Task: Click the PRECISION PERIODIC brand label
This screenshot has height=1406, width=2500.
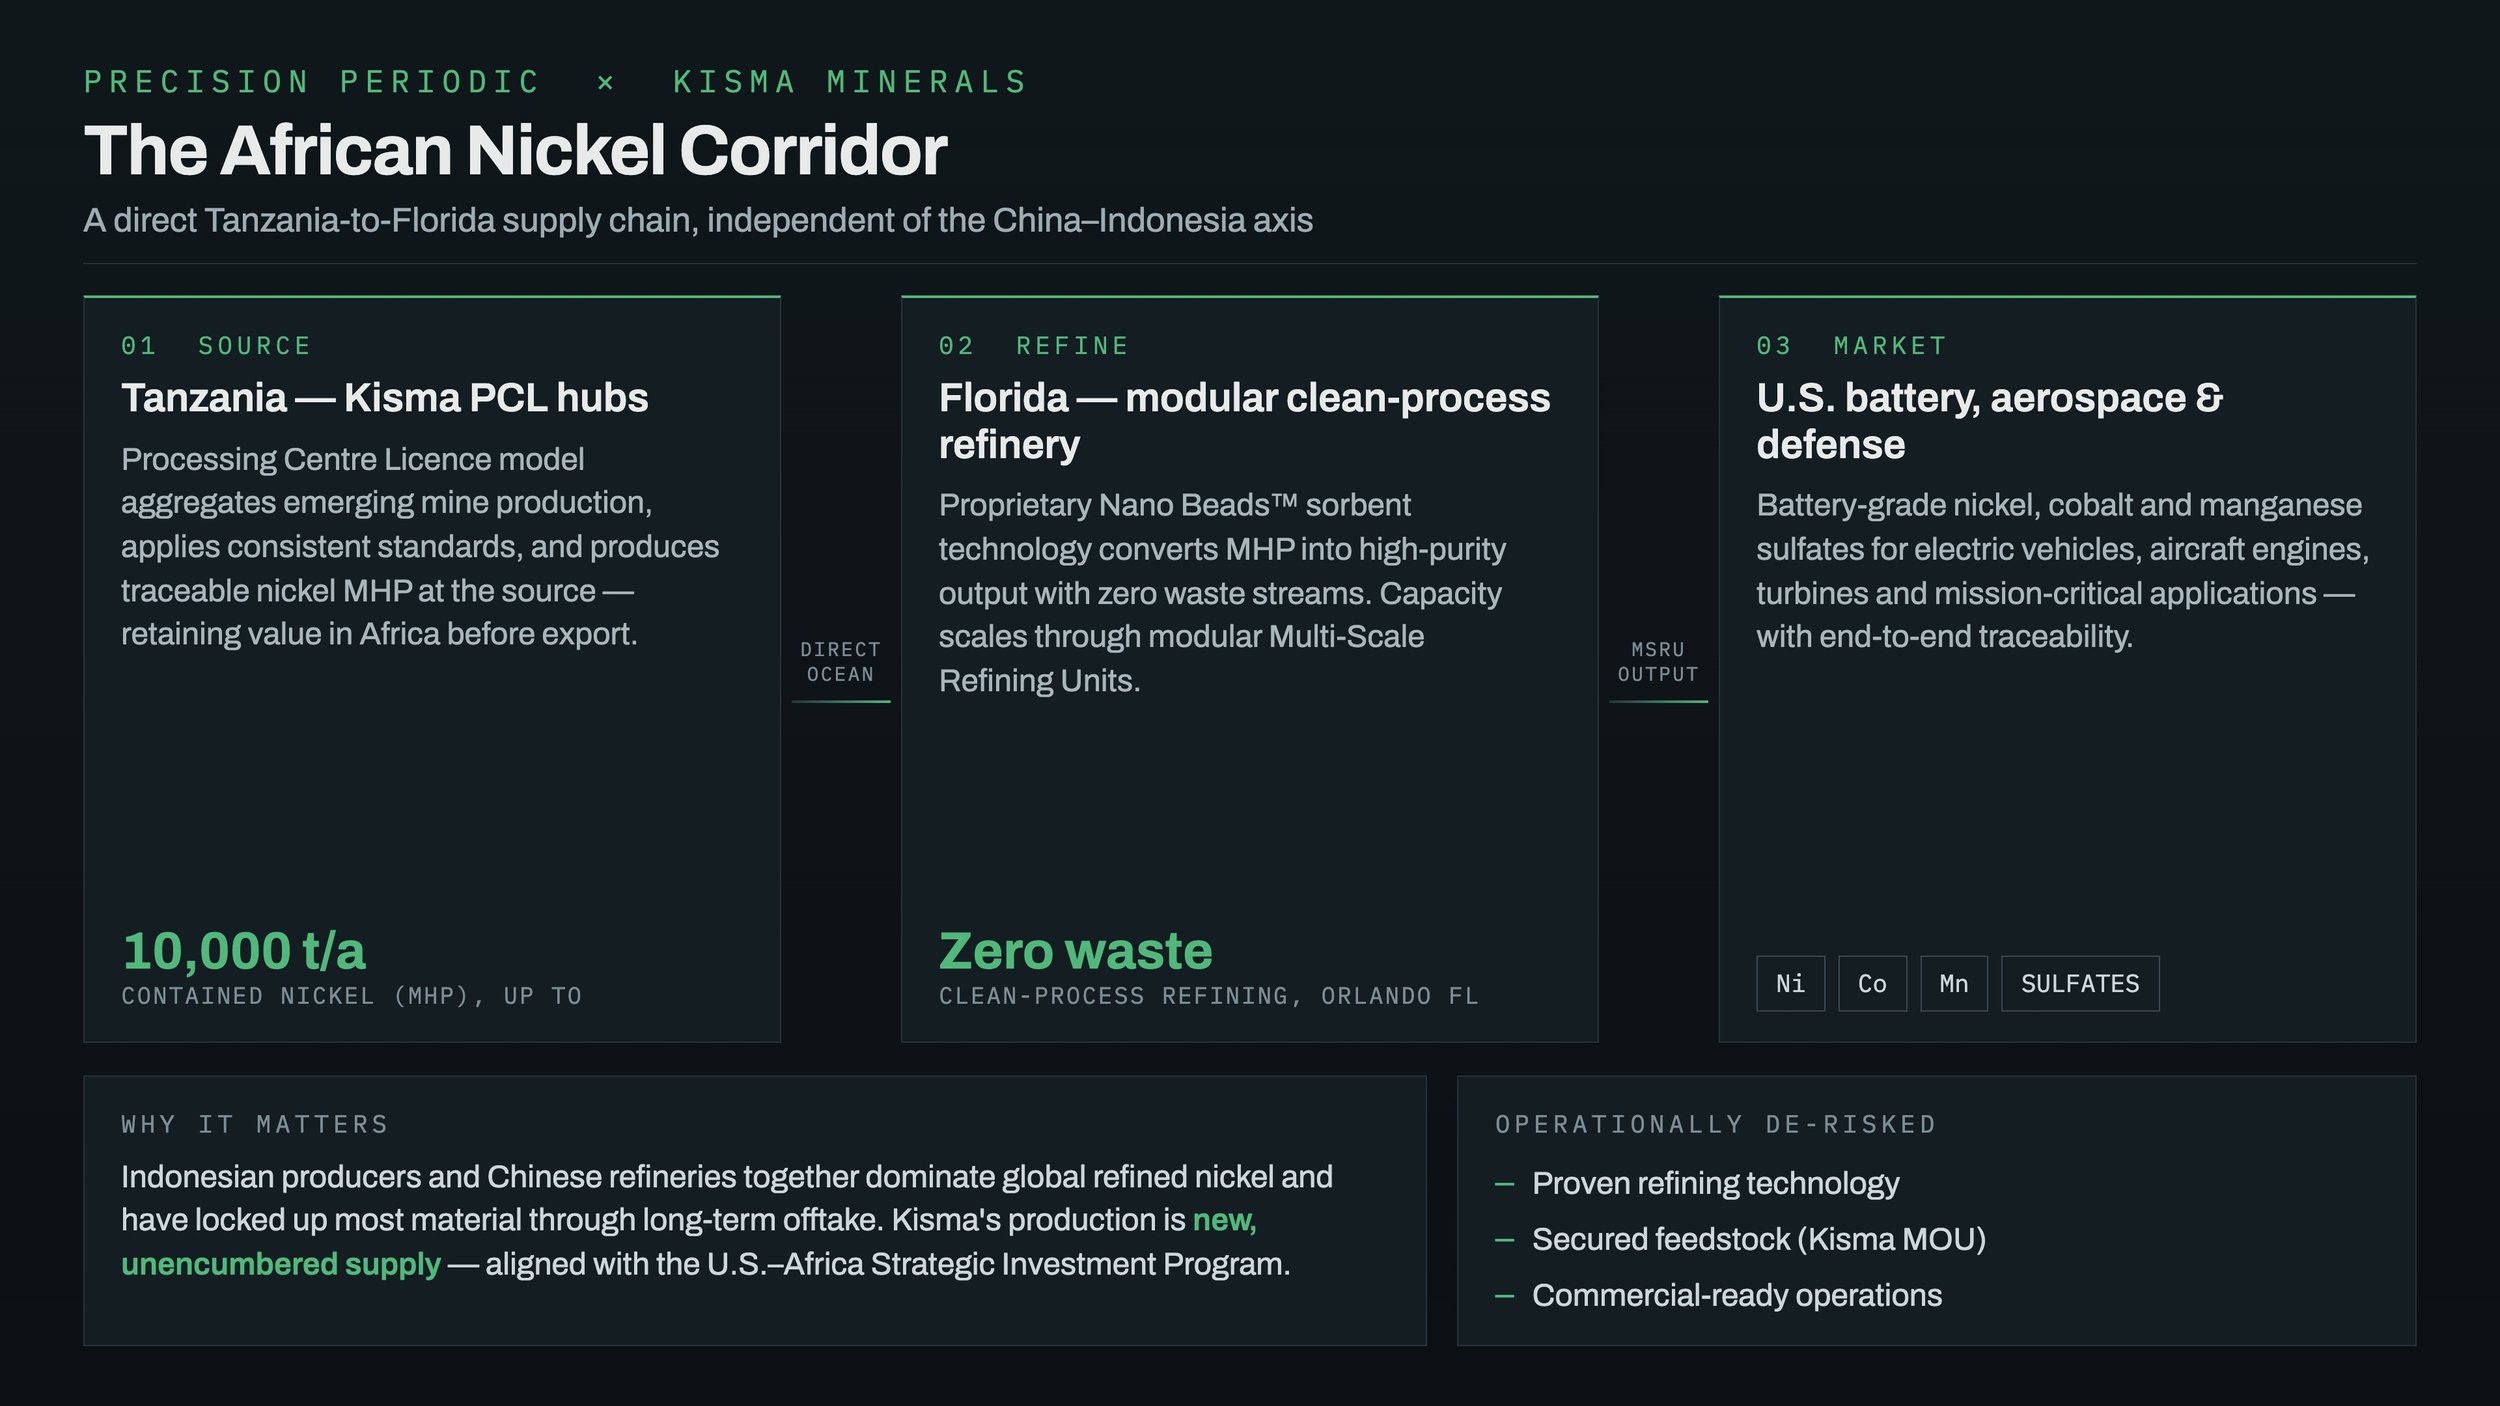Action: [312, 82]
